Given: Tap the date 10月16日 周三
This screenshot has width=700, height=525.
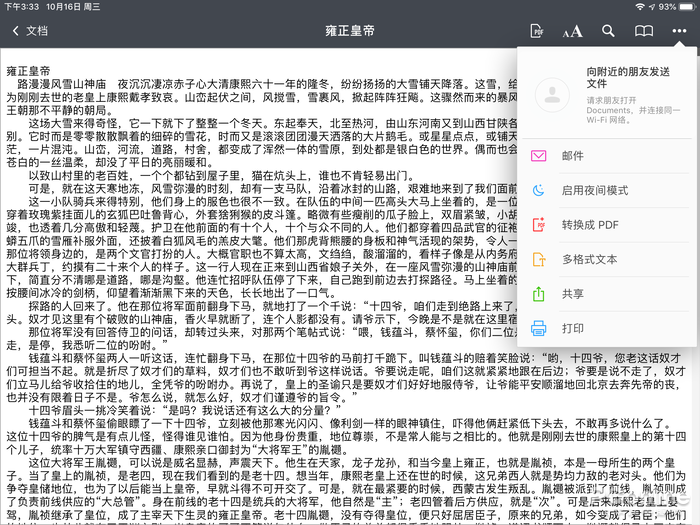Looking at the screenshot, I should (73, 7).
